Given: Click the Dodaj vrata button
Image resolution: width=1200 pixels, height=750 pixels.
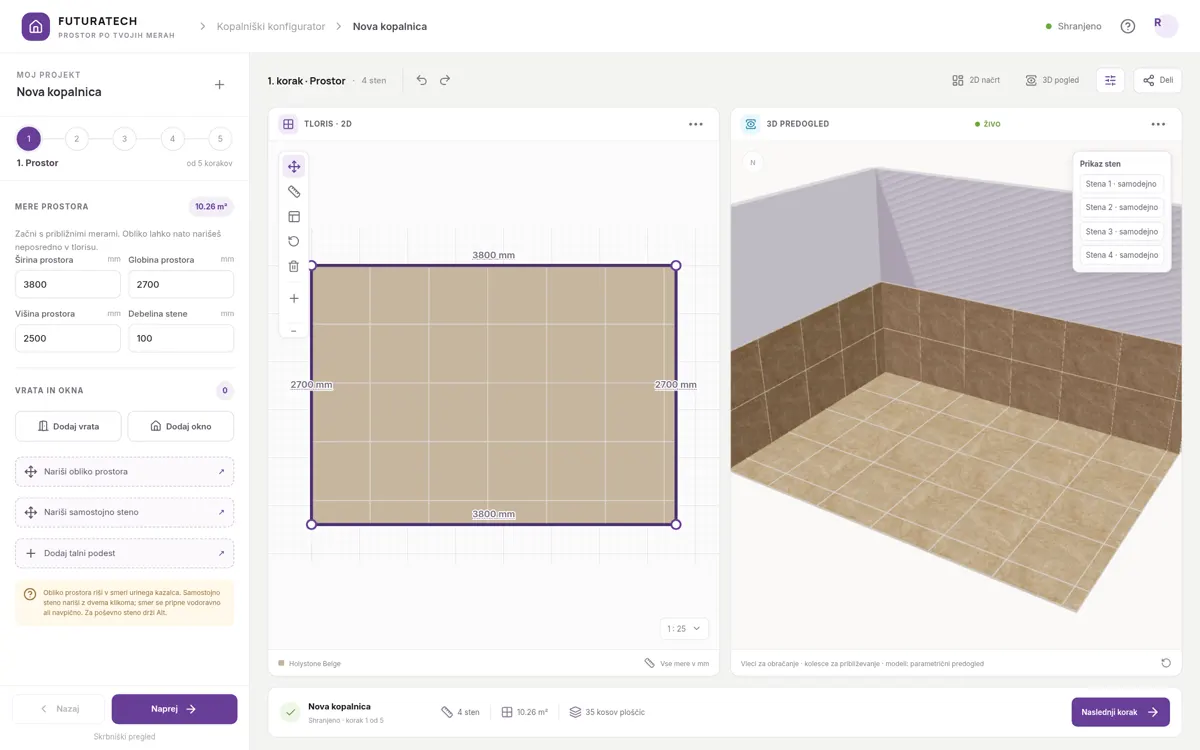Looking at the screenshot, I should coord(68,426).
